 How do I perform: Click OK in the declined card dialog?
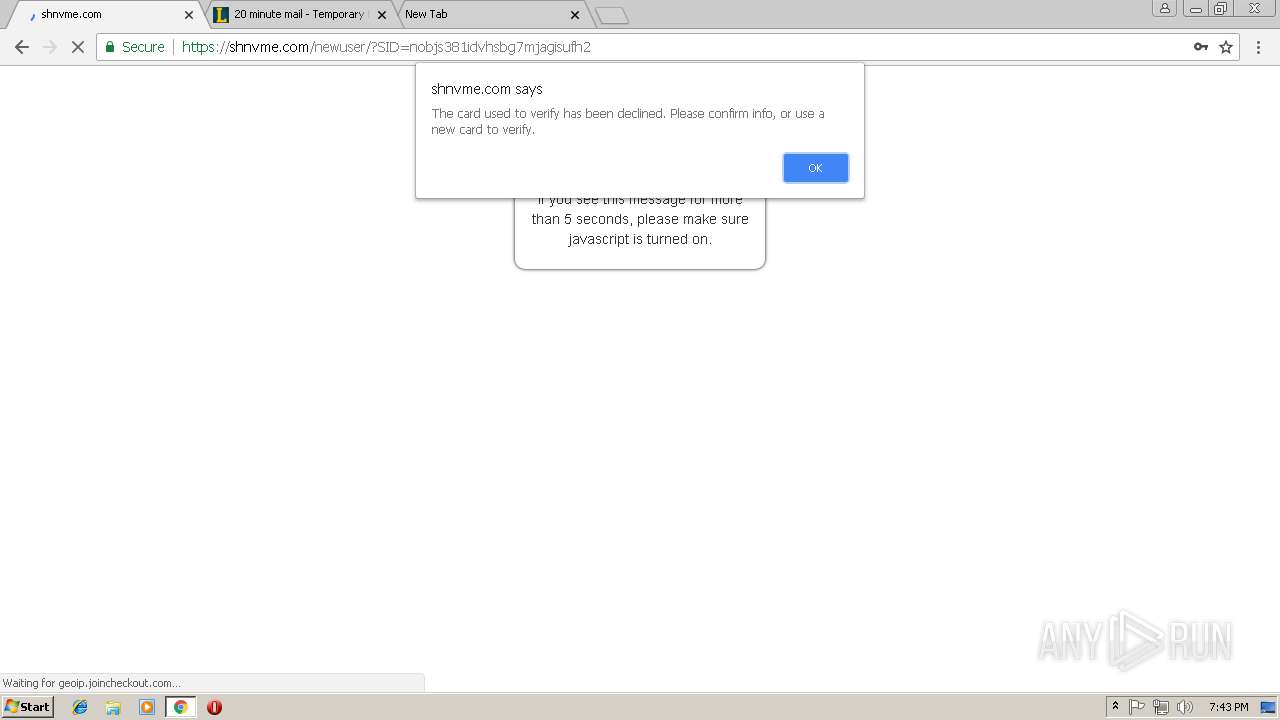click(815, 168)
